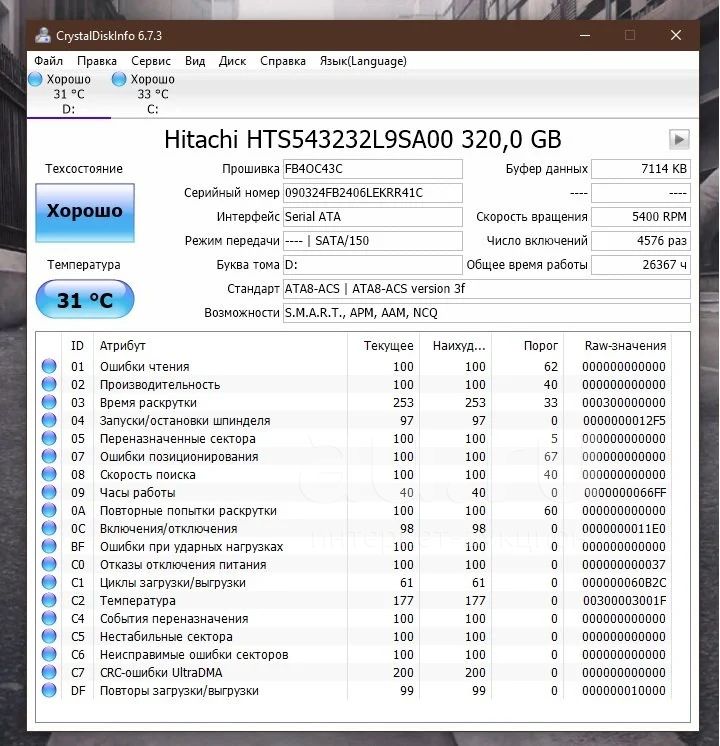Click the rotation speed field 5400 RPM
Viewport: 720px width, 746px height.
pos(641,216)
